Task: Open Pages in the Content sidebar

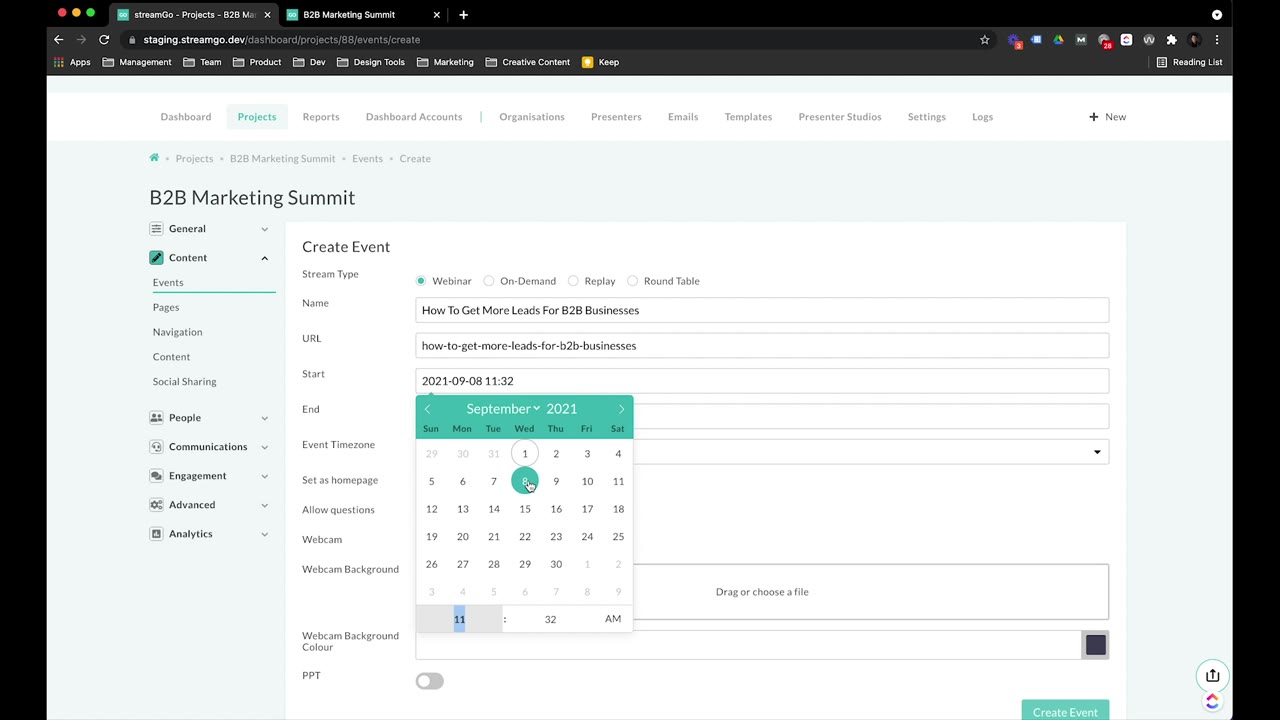Action: [x=166, y=307]
